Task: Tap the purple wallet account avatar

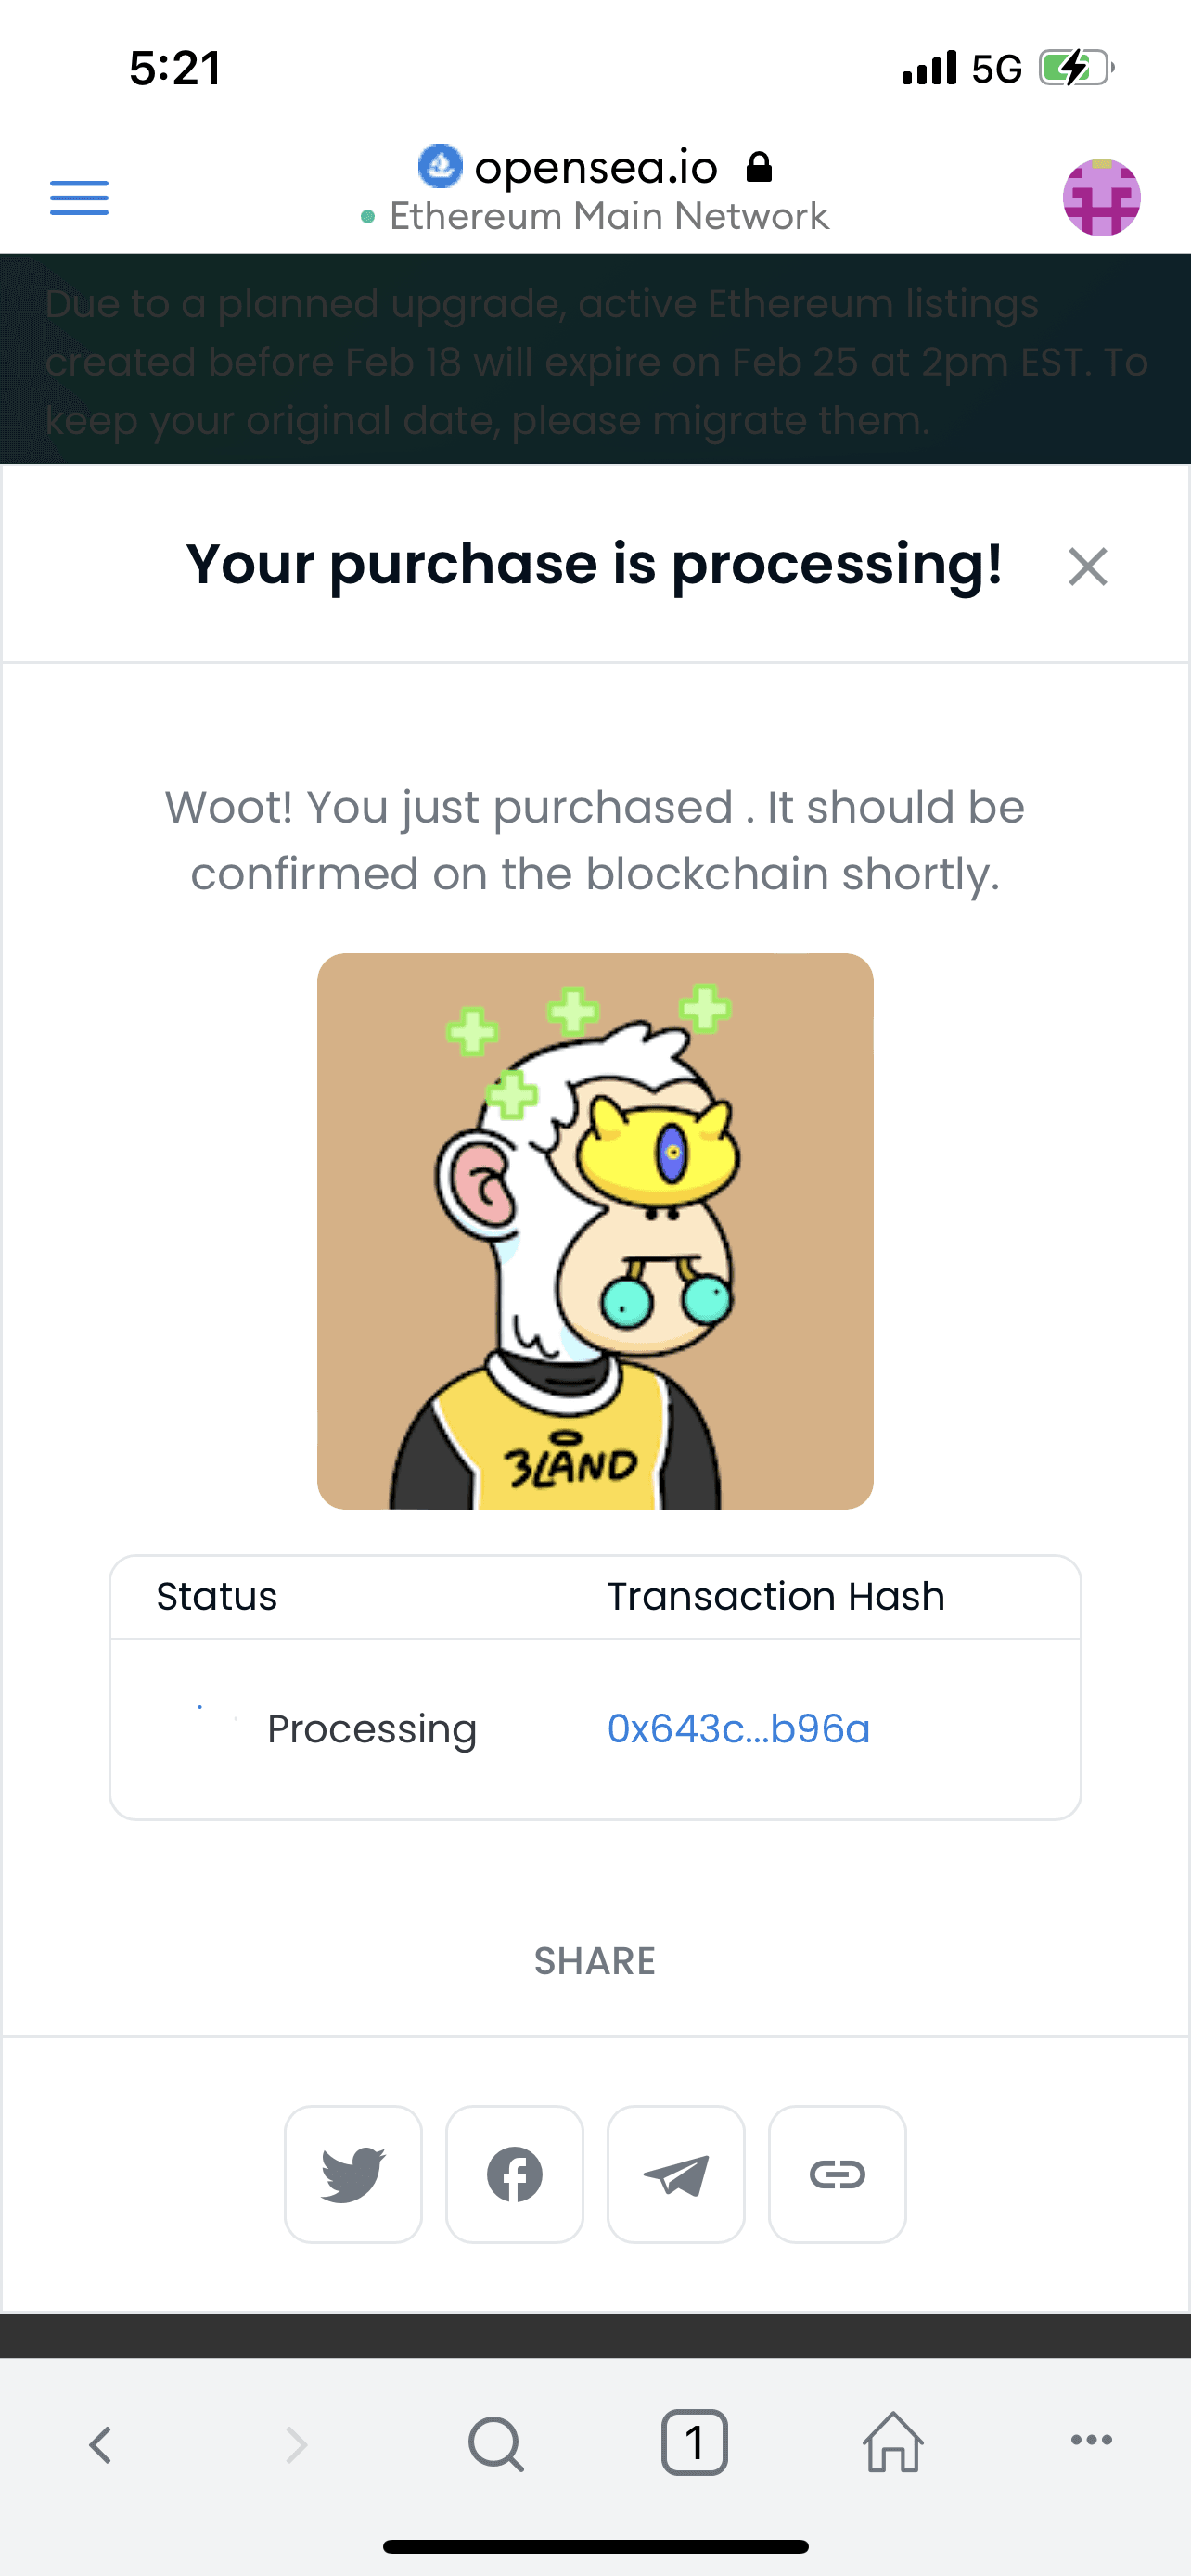Action: pos(1101,197)
